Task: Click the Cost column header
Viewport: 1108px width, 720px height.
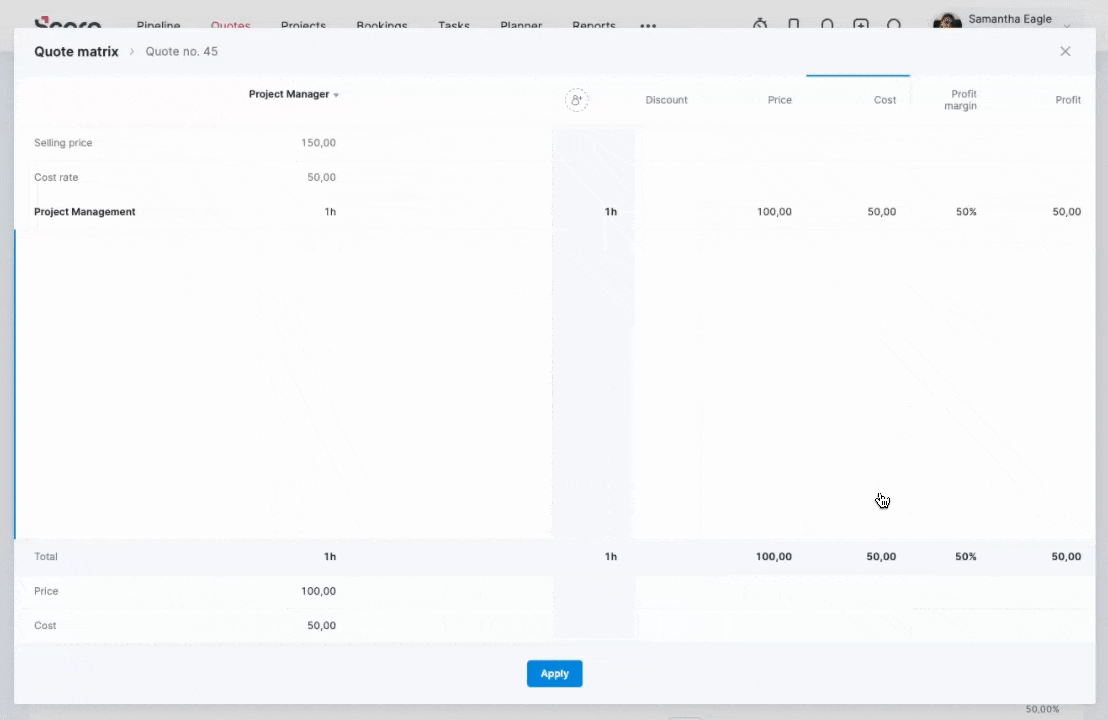Action: [885, 100]
